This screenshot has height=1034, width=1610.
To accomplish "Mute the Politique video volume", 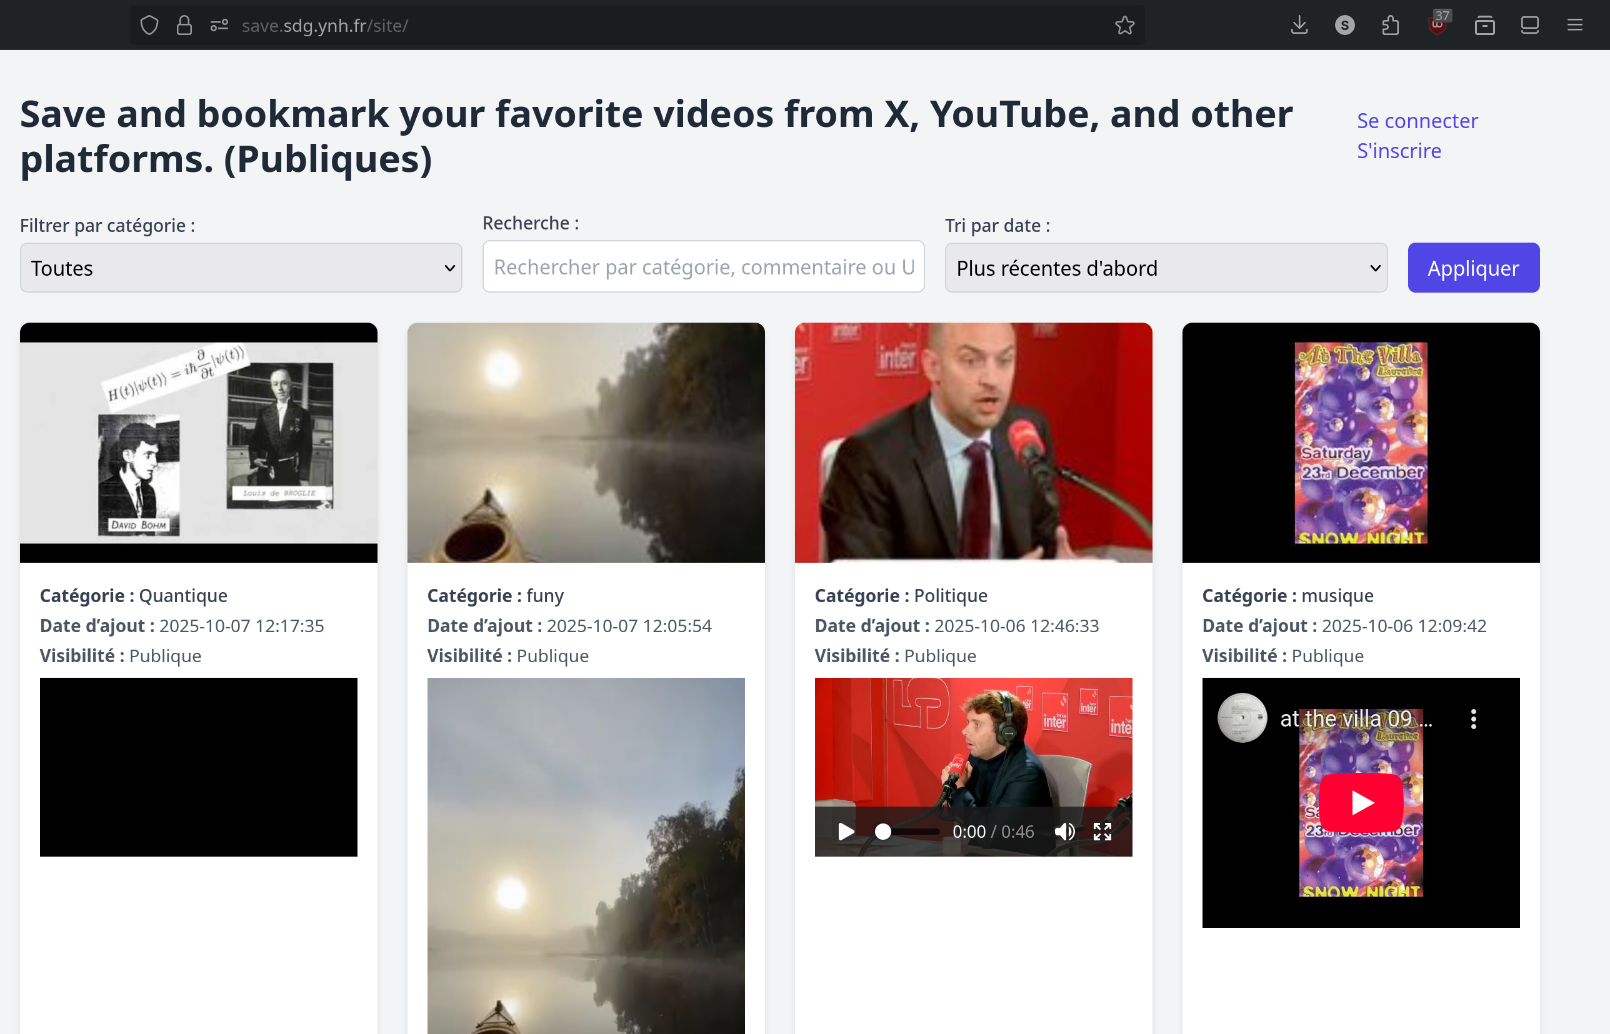I will click(x=1065, y=832).
